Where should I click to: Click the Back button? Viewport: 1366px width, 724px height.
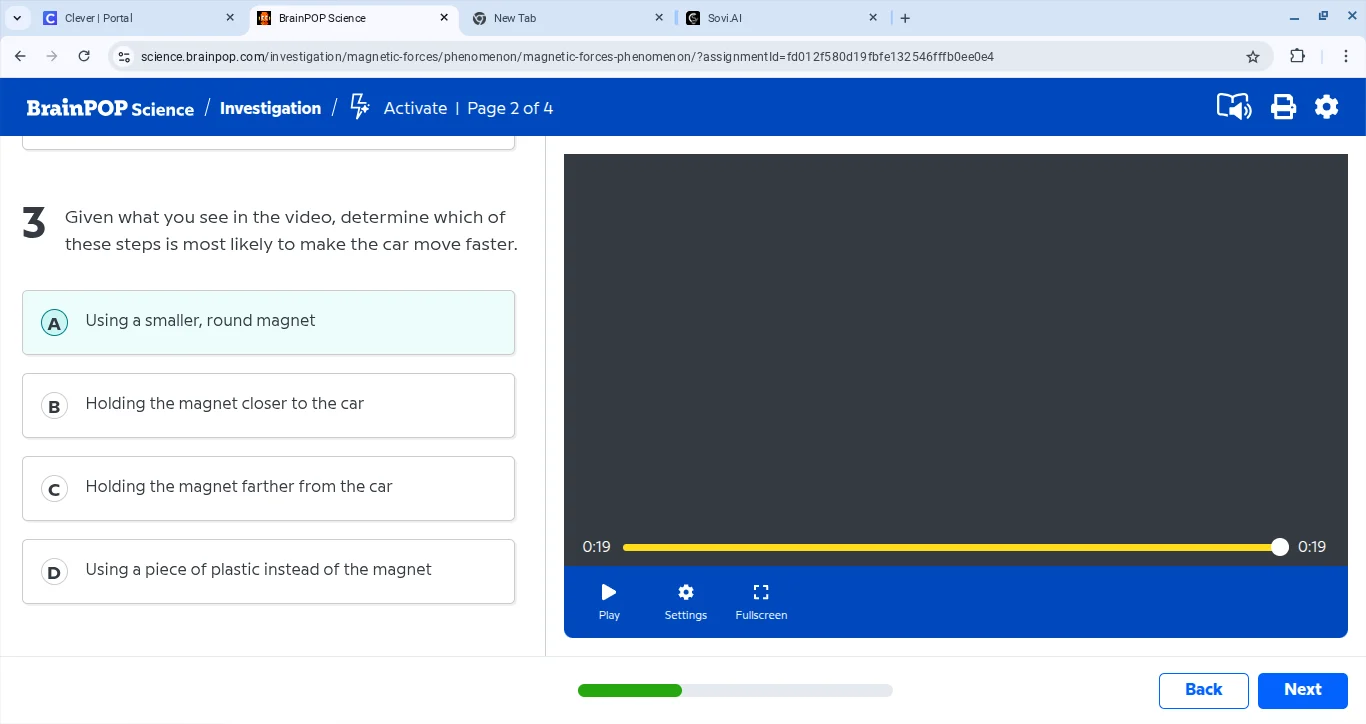(1203, 690)
